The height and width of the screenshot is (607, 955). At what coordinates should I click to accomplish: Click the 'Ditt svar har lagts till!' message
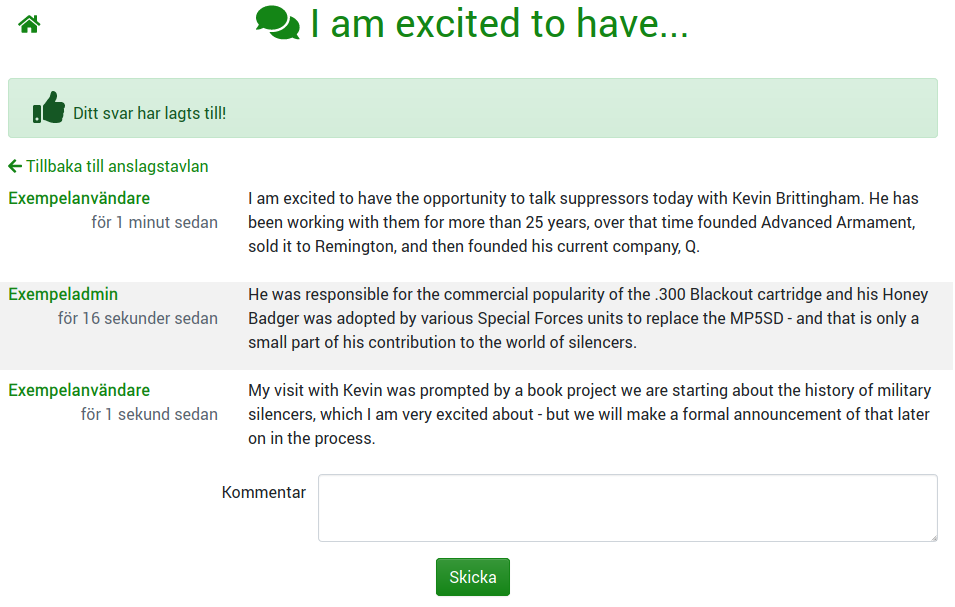pyautogui.click(x=150, y=113)
